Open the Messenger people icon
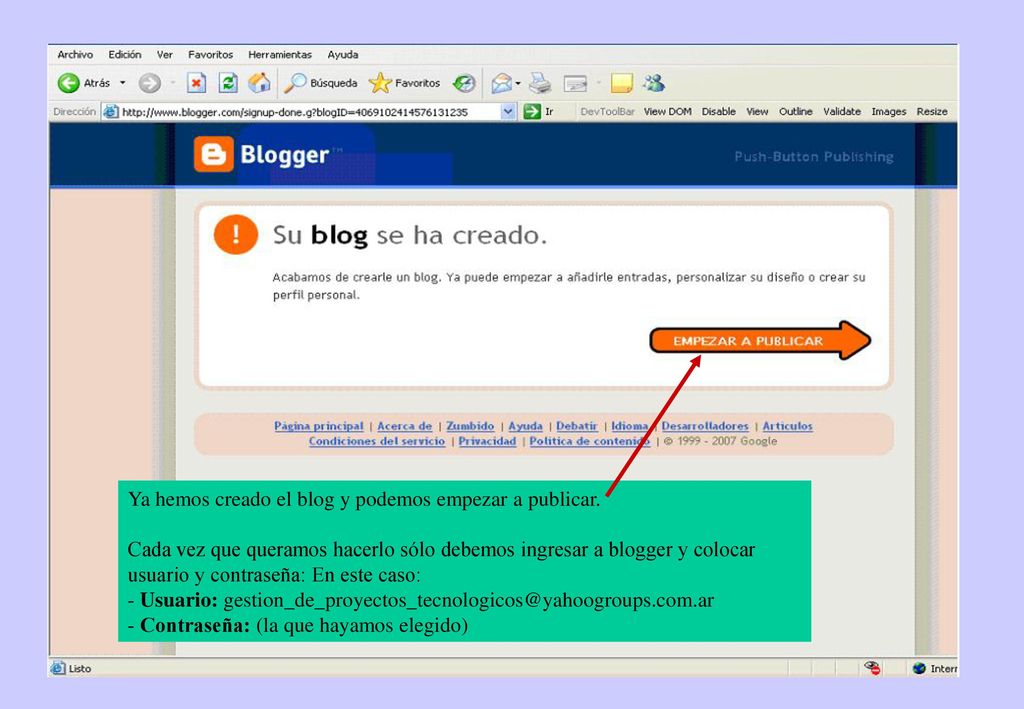Image resolution: width=1024 pixels, height=709 pixels. click(x=654, y=83)
